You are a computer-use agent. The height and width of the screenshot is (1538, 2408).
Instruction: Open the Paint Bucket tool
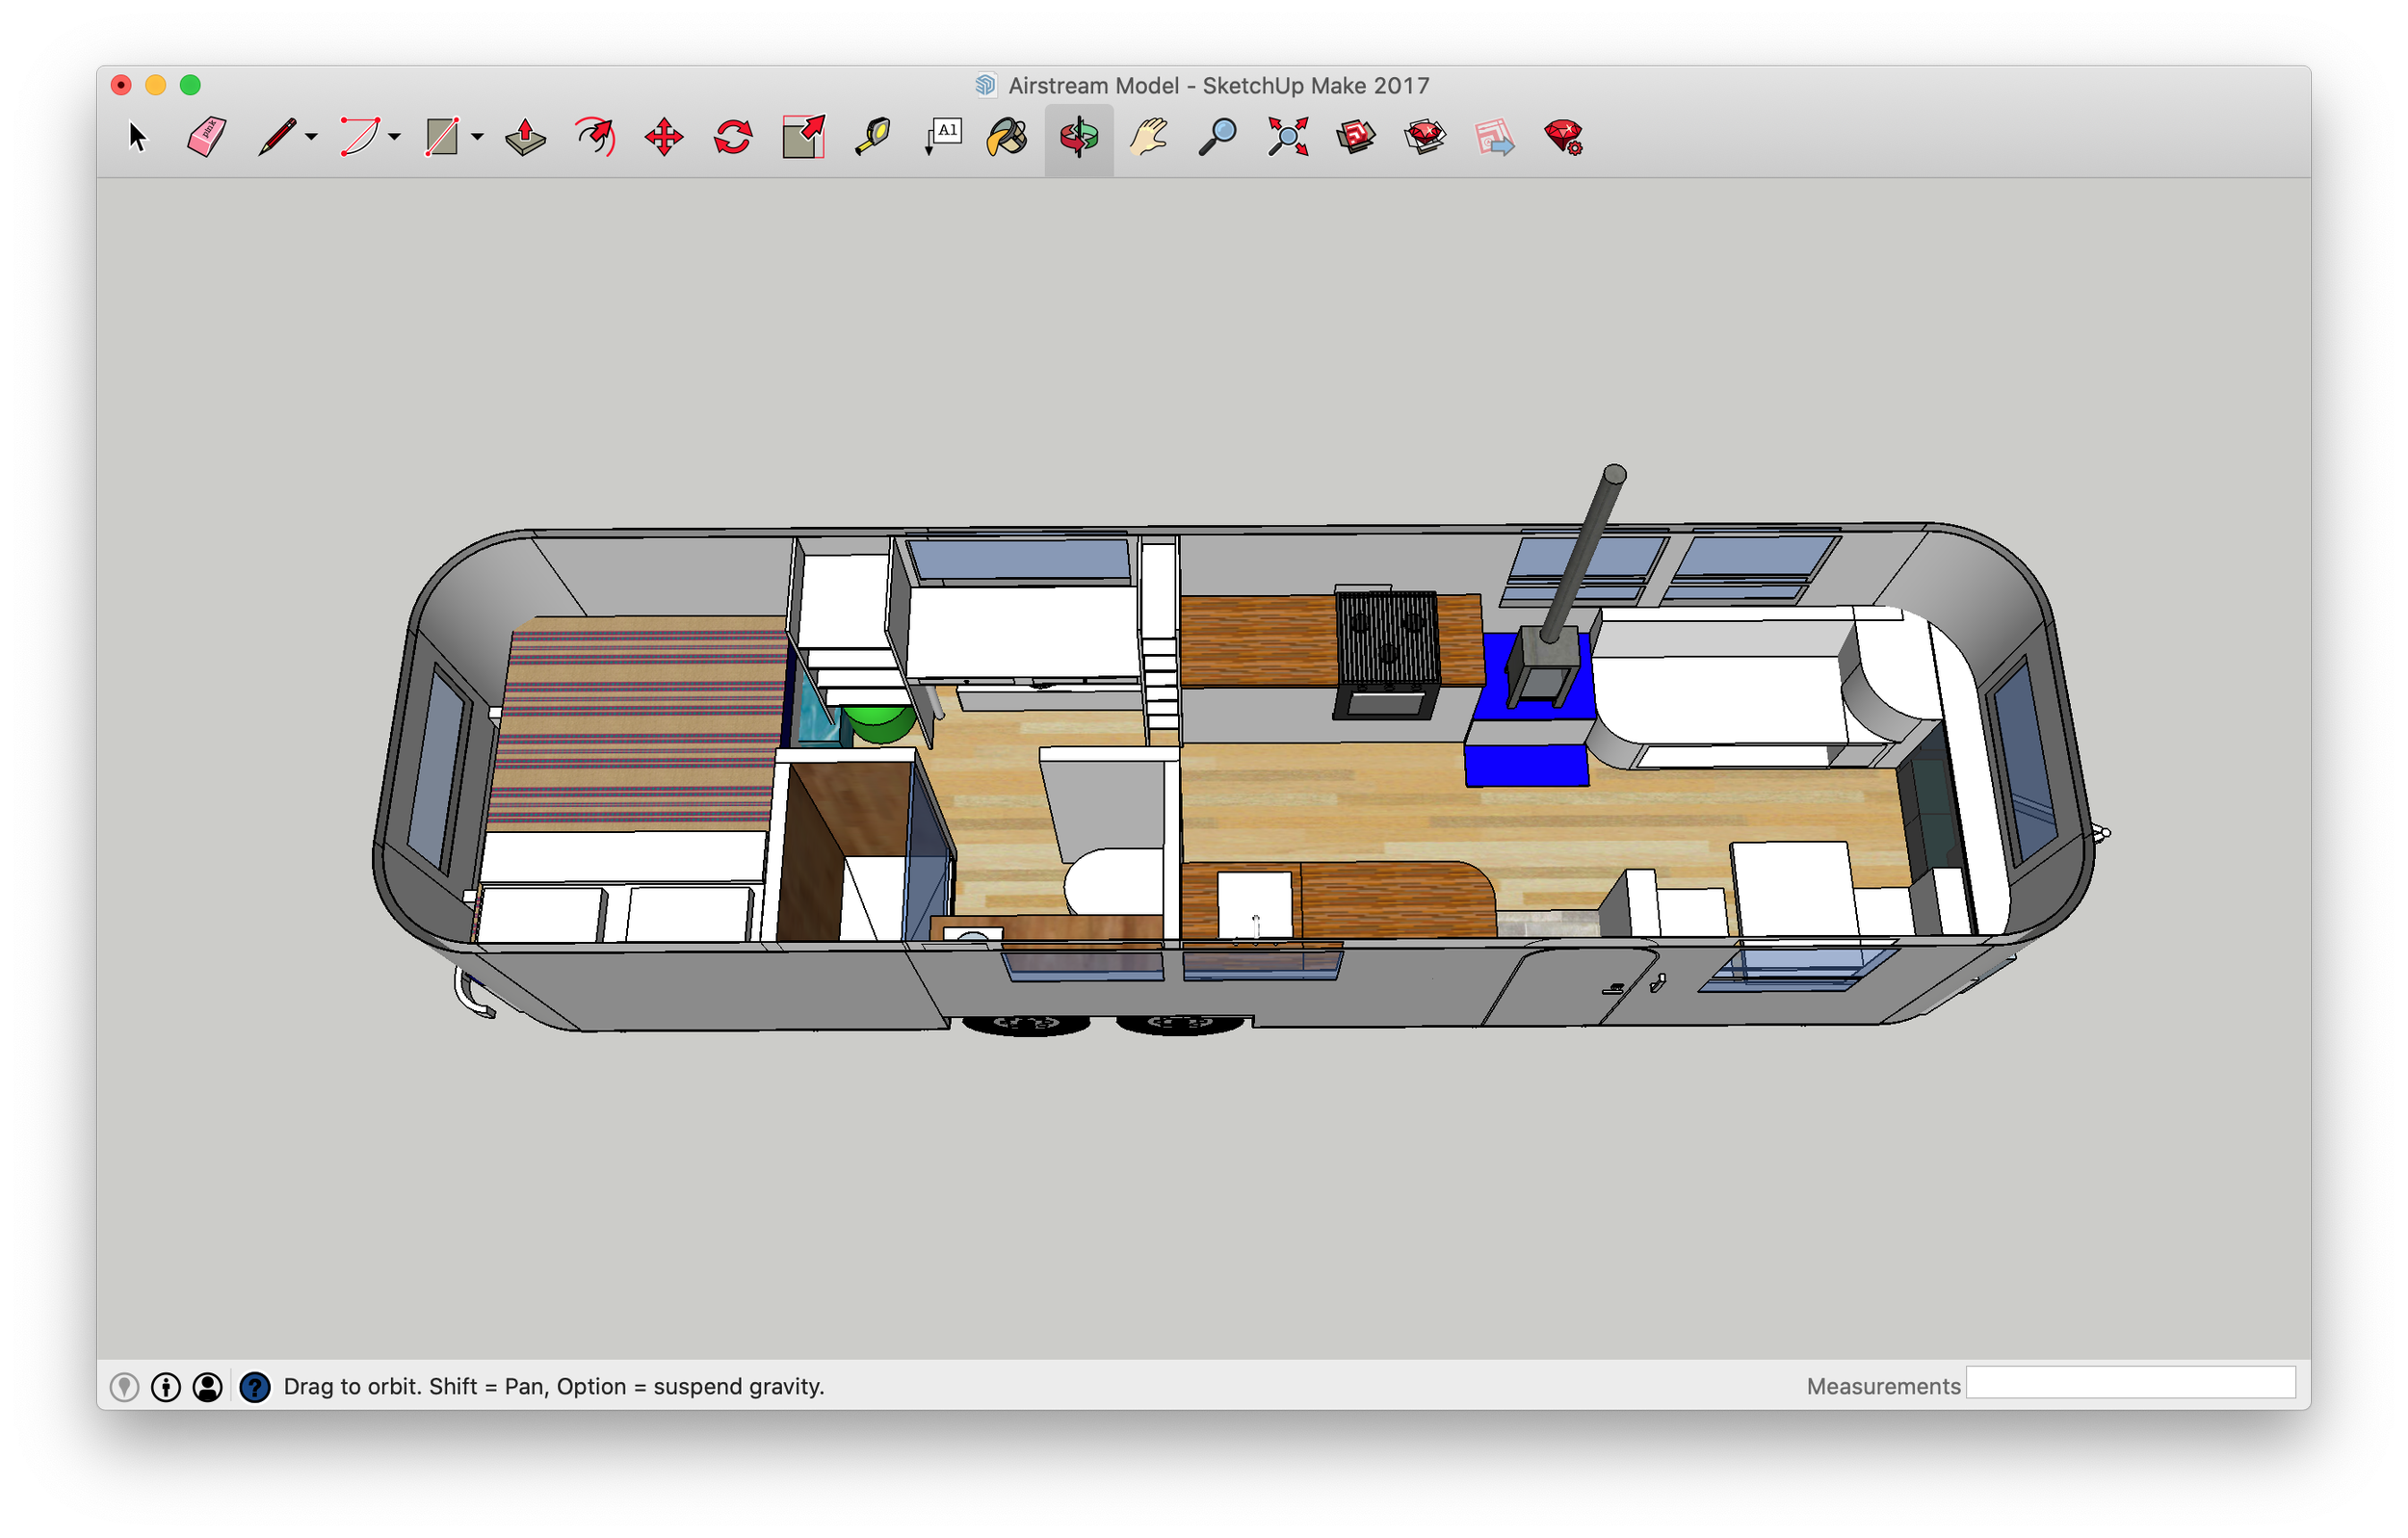point(1007,137)
